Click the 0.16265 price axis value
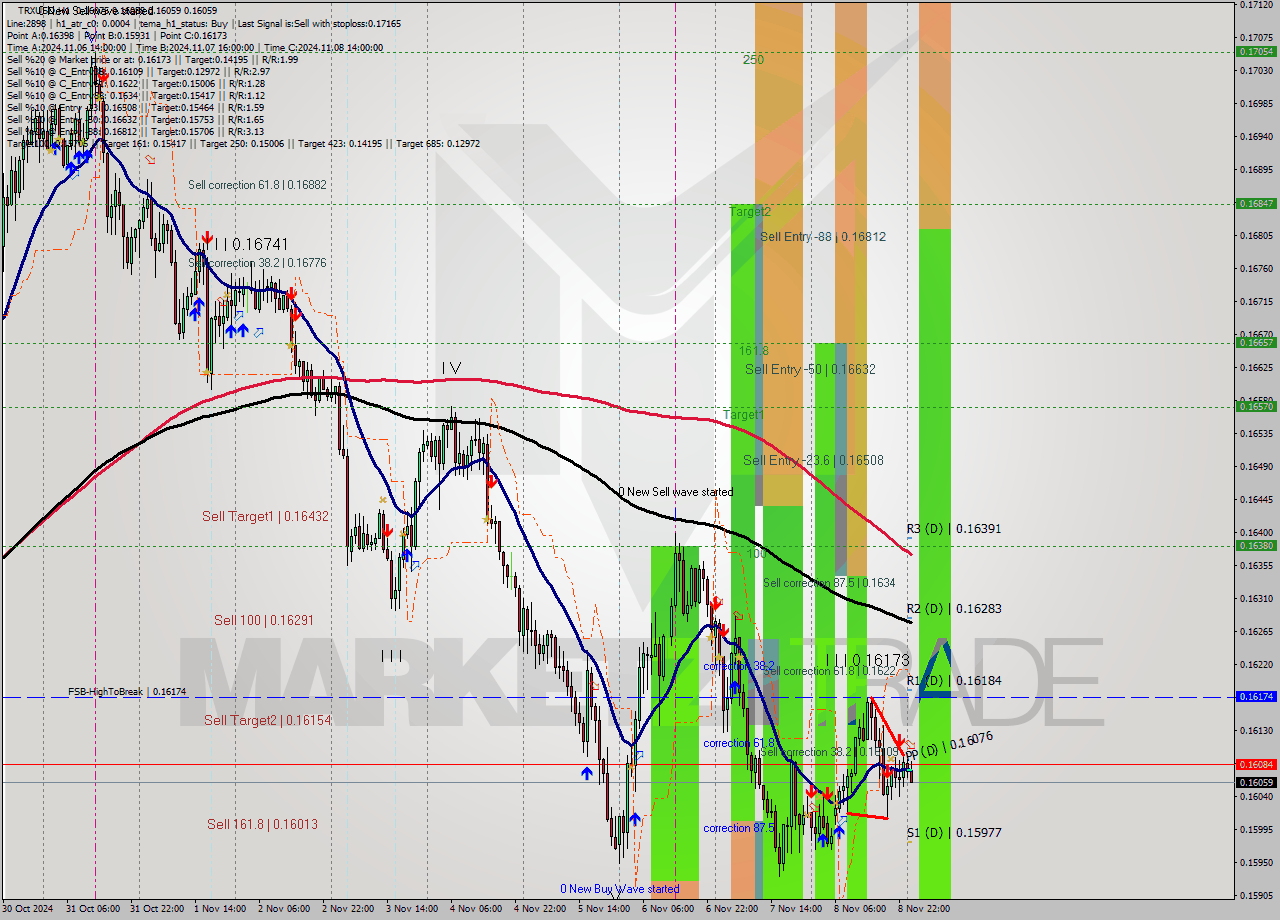This screenshot has width=1280, height=920. (1256, 631)
